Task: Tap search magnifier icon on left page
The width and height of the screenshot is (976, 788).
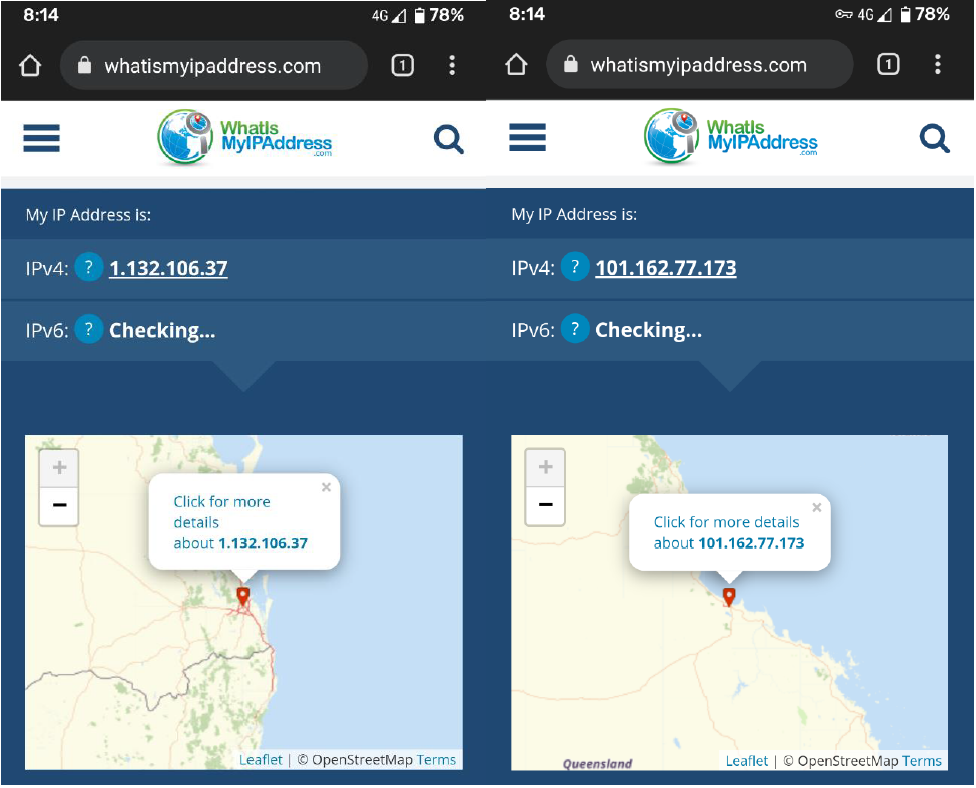Action: (x=449, y=139)
